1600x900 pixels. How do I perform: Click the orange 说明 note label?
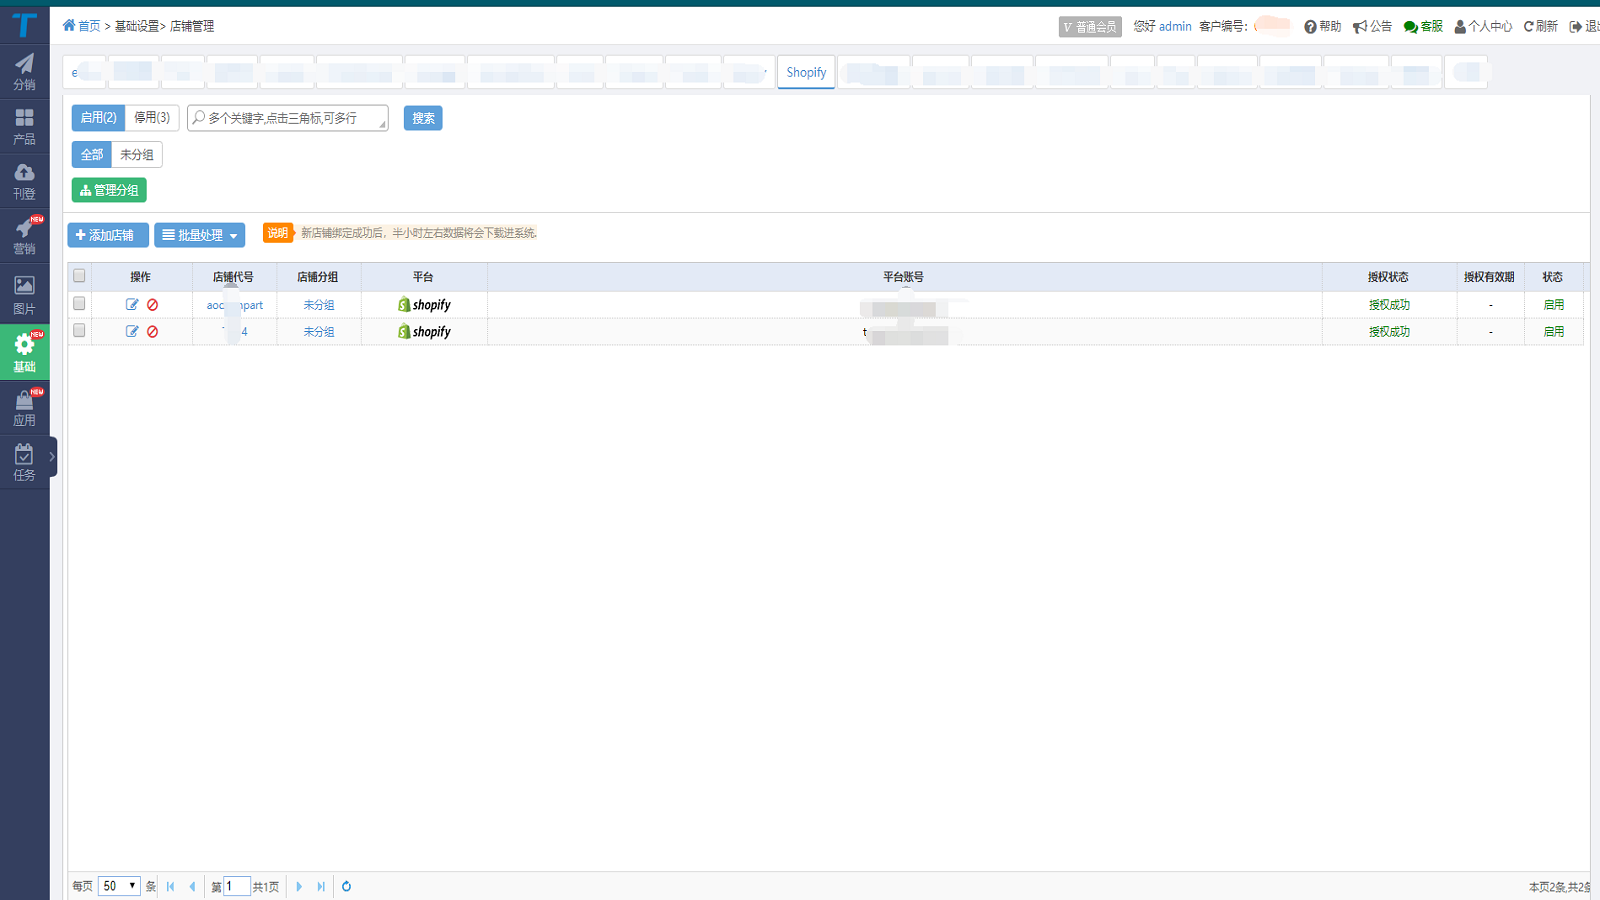click(277, 233)
